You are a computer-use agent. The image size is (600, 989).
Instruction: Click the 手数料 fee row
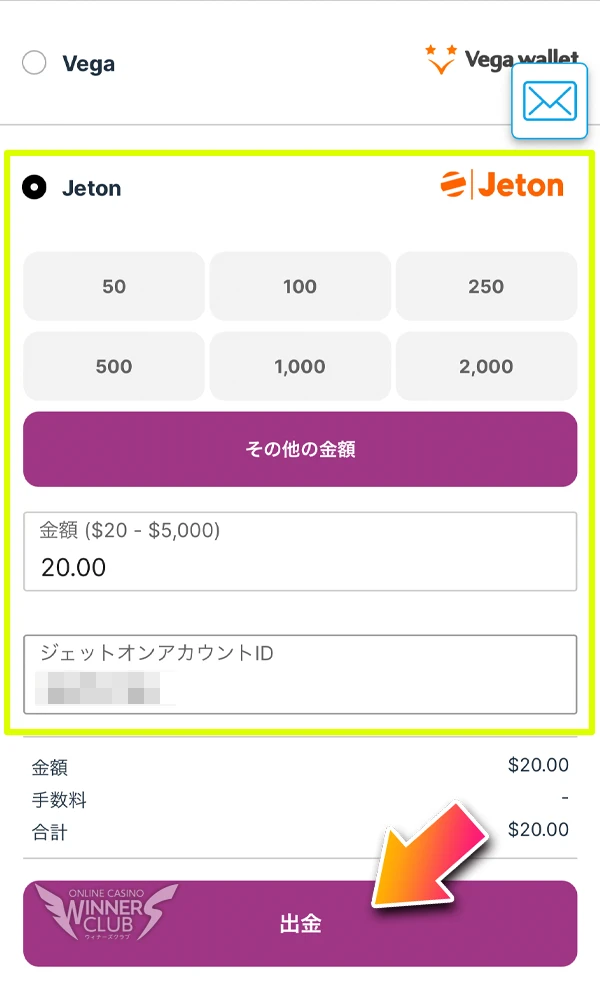click(x=300, y=797)
